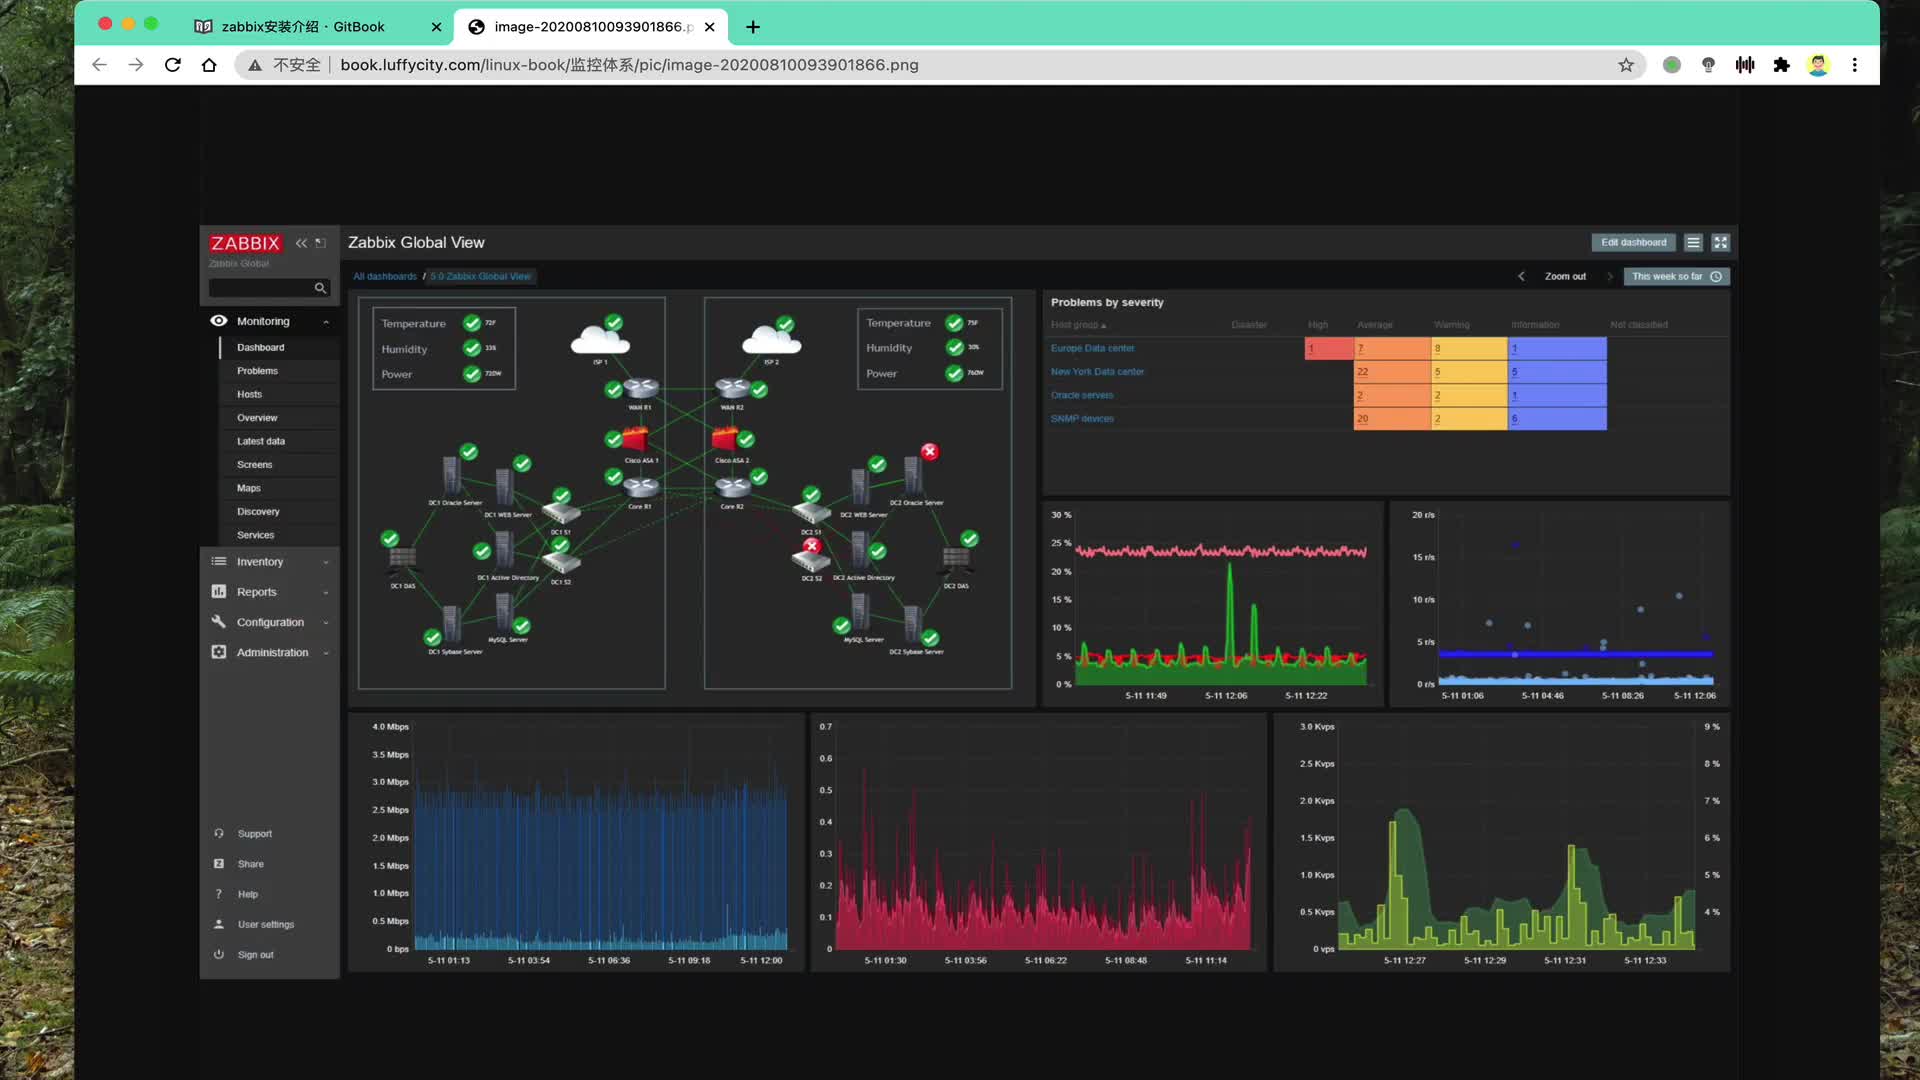Click the Core R2 router icon
Screen dimensions: 1920x1080
click(733, 488)
